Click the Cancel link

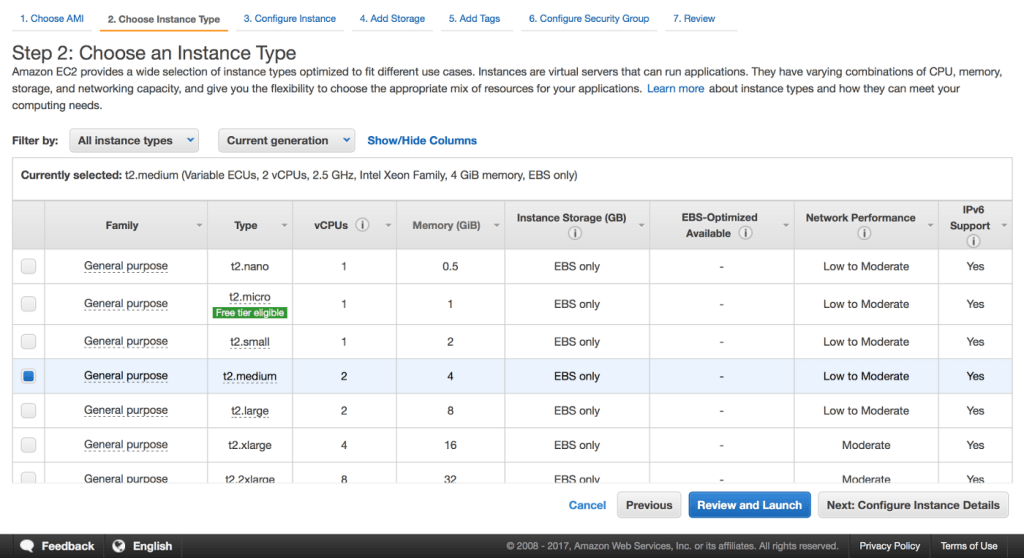[x=587, y=505]
